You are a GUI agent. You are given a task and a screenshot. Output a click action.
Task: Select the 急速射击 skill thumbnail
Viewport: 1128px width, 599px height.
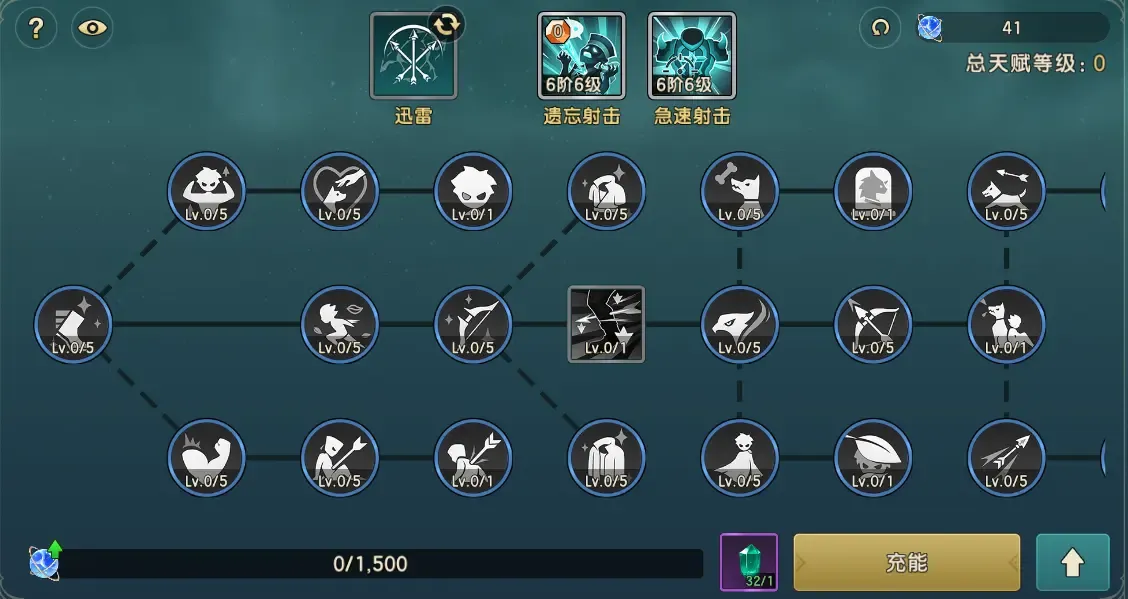pyautogui.click(x=692, y=55)
